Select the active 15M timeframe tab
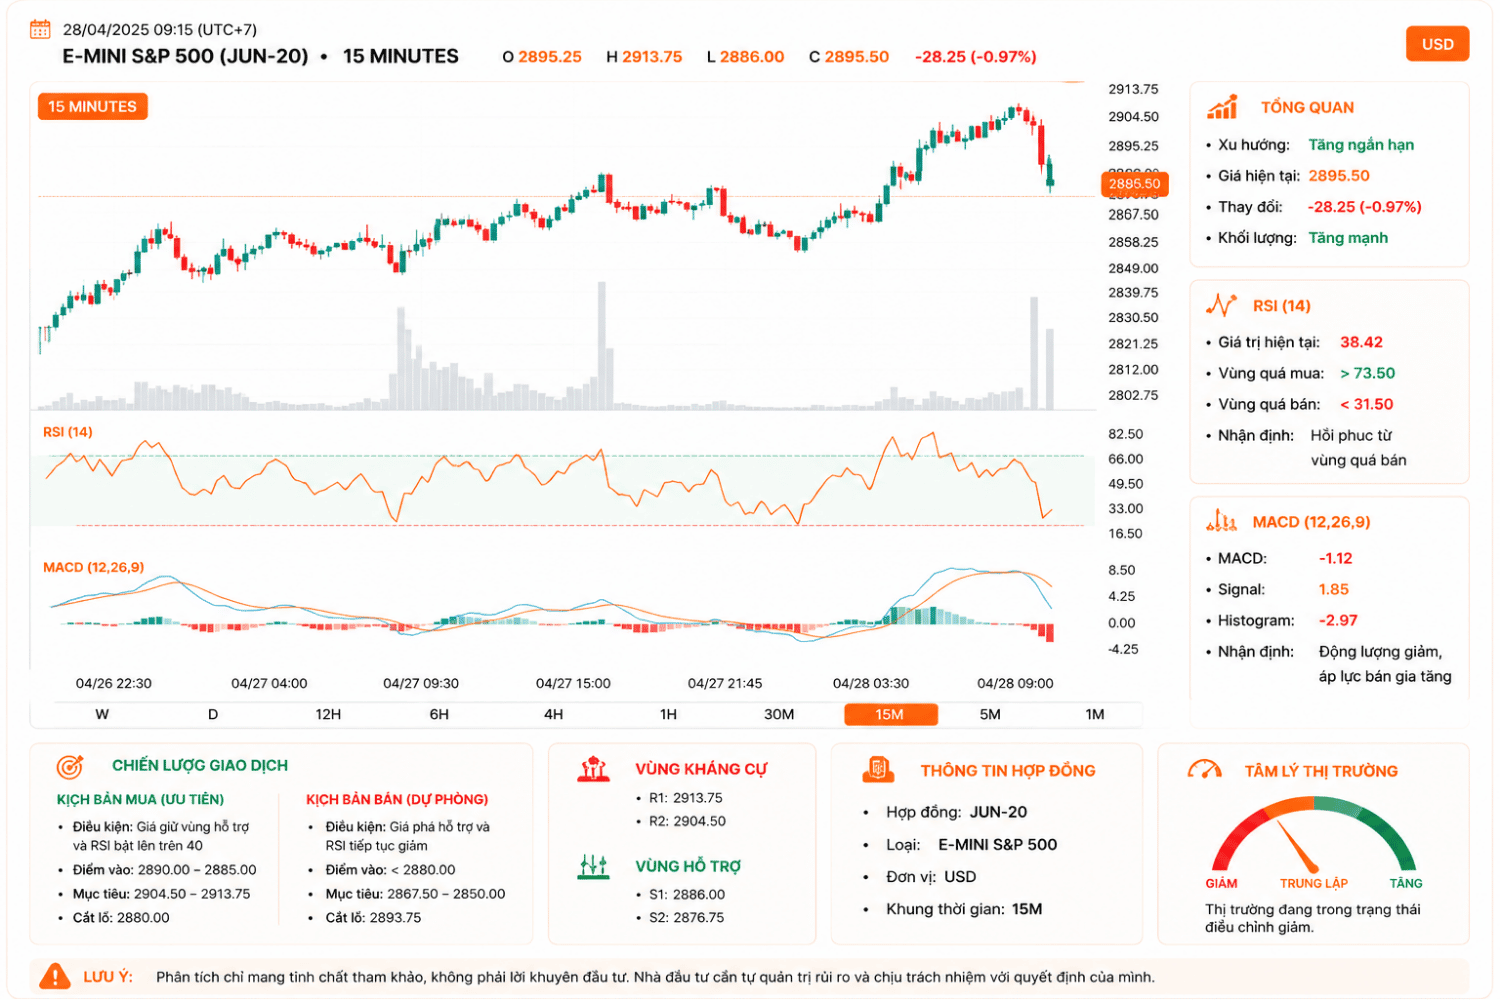The width and height of the screenshot is (1500, 1000). click(x=891, y=714)
